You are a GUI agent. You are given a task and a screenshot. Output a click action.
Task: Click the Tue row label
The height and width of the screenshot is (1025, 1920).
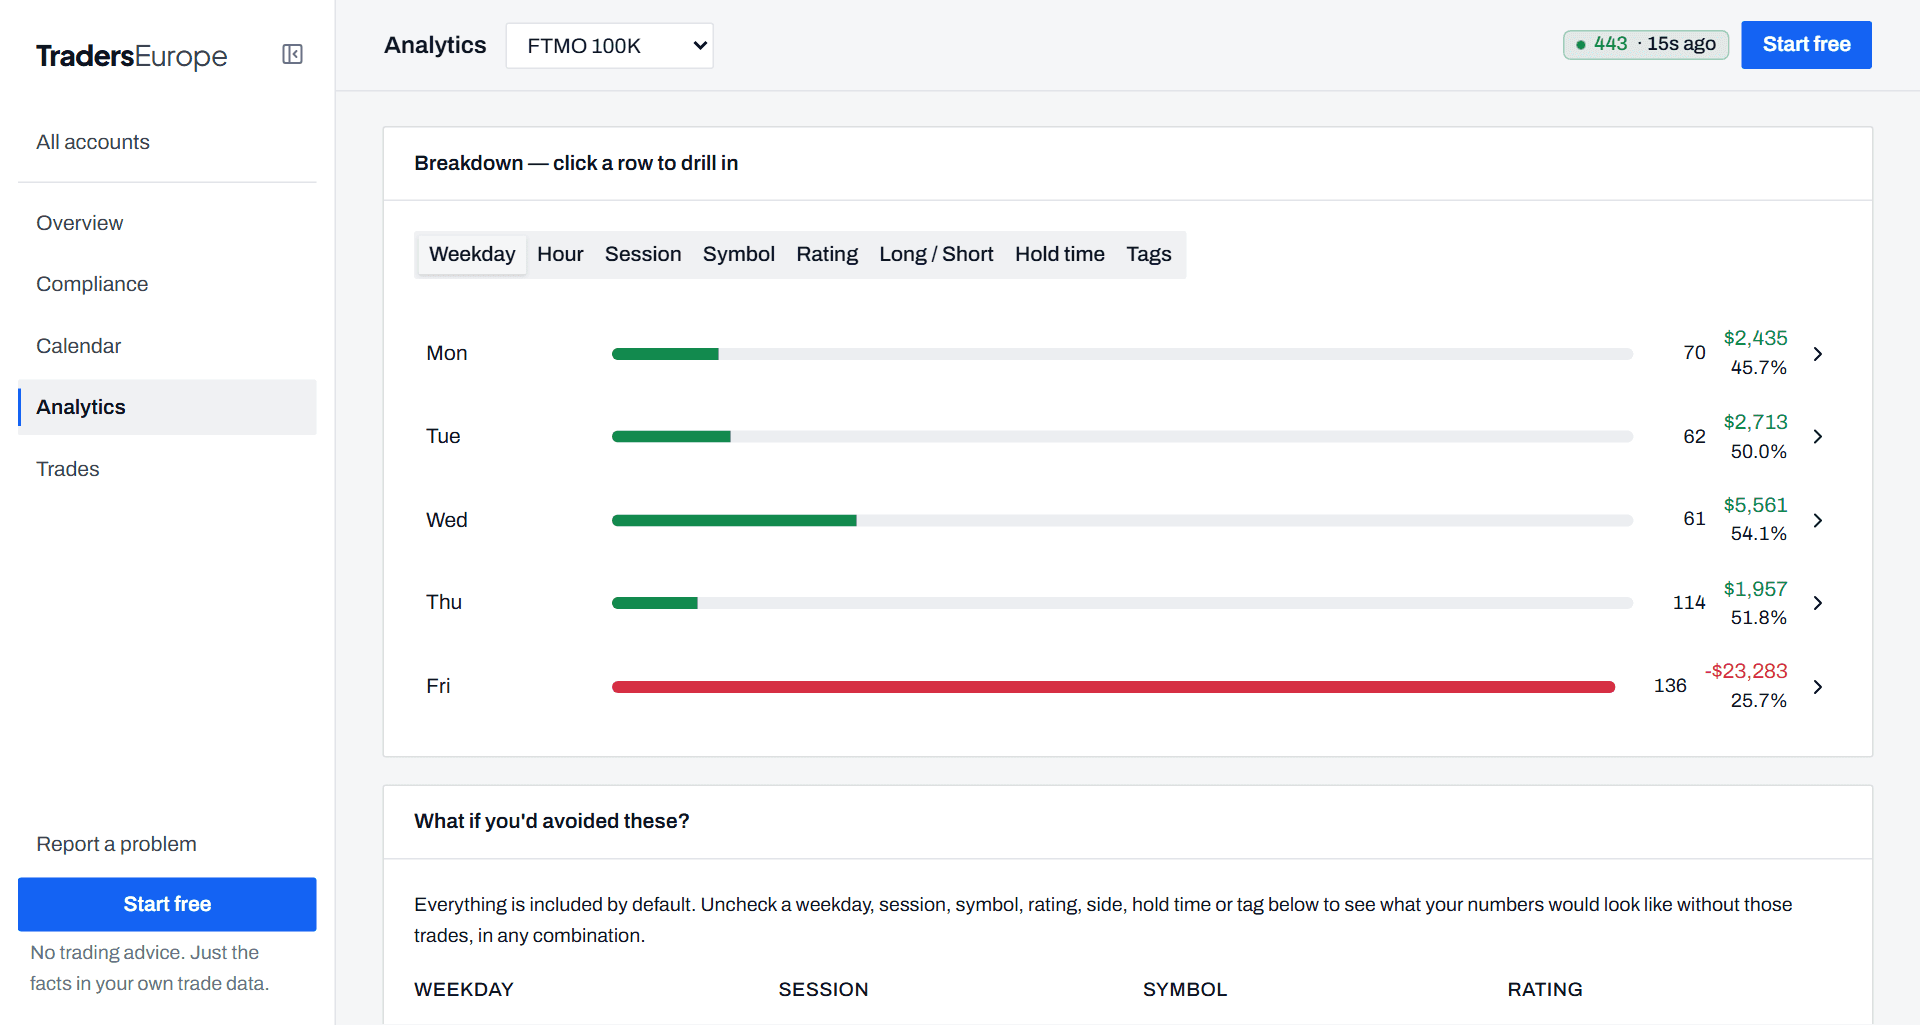pos(443,436)
